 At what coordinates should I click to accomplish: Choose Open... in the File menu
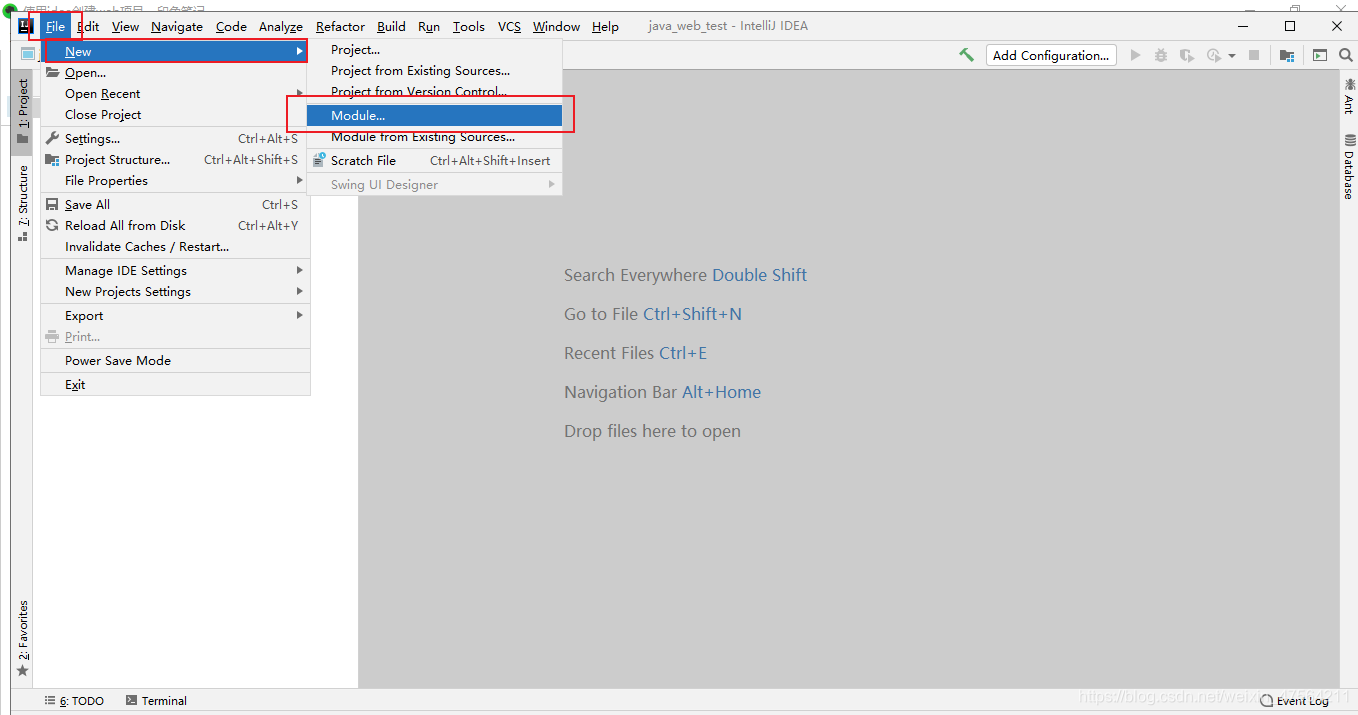coord(175,72)
